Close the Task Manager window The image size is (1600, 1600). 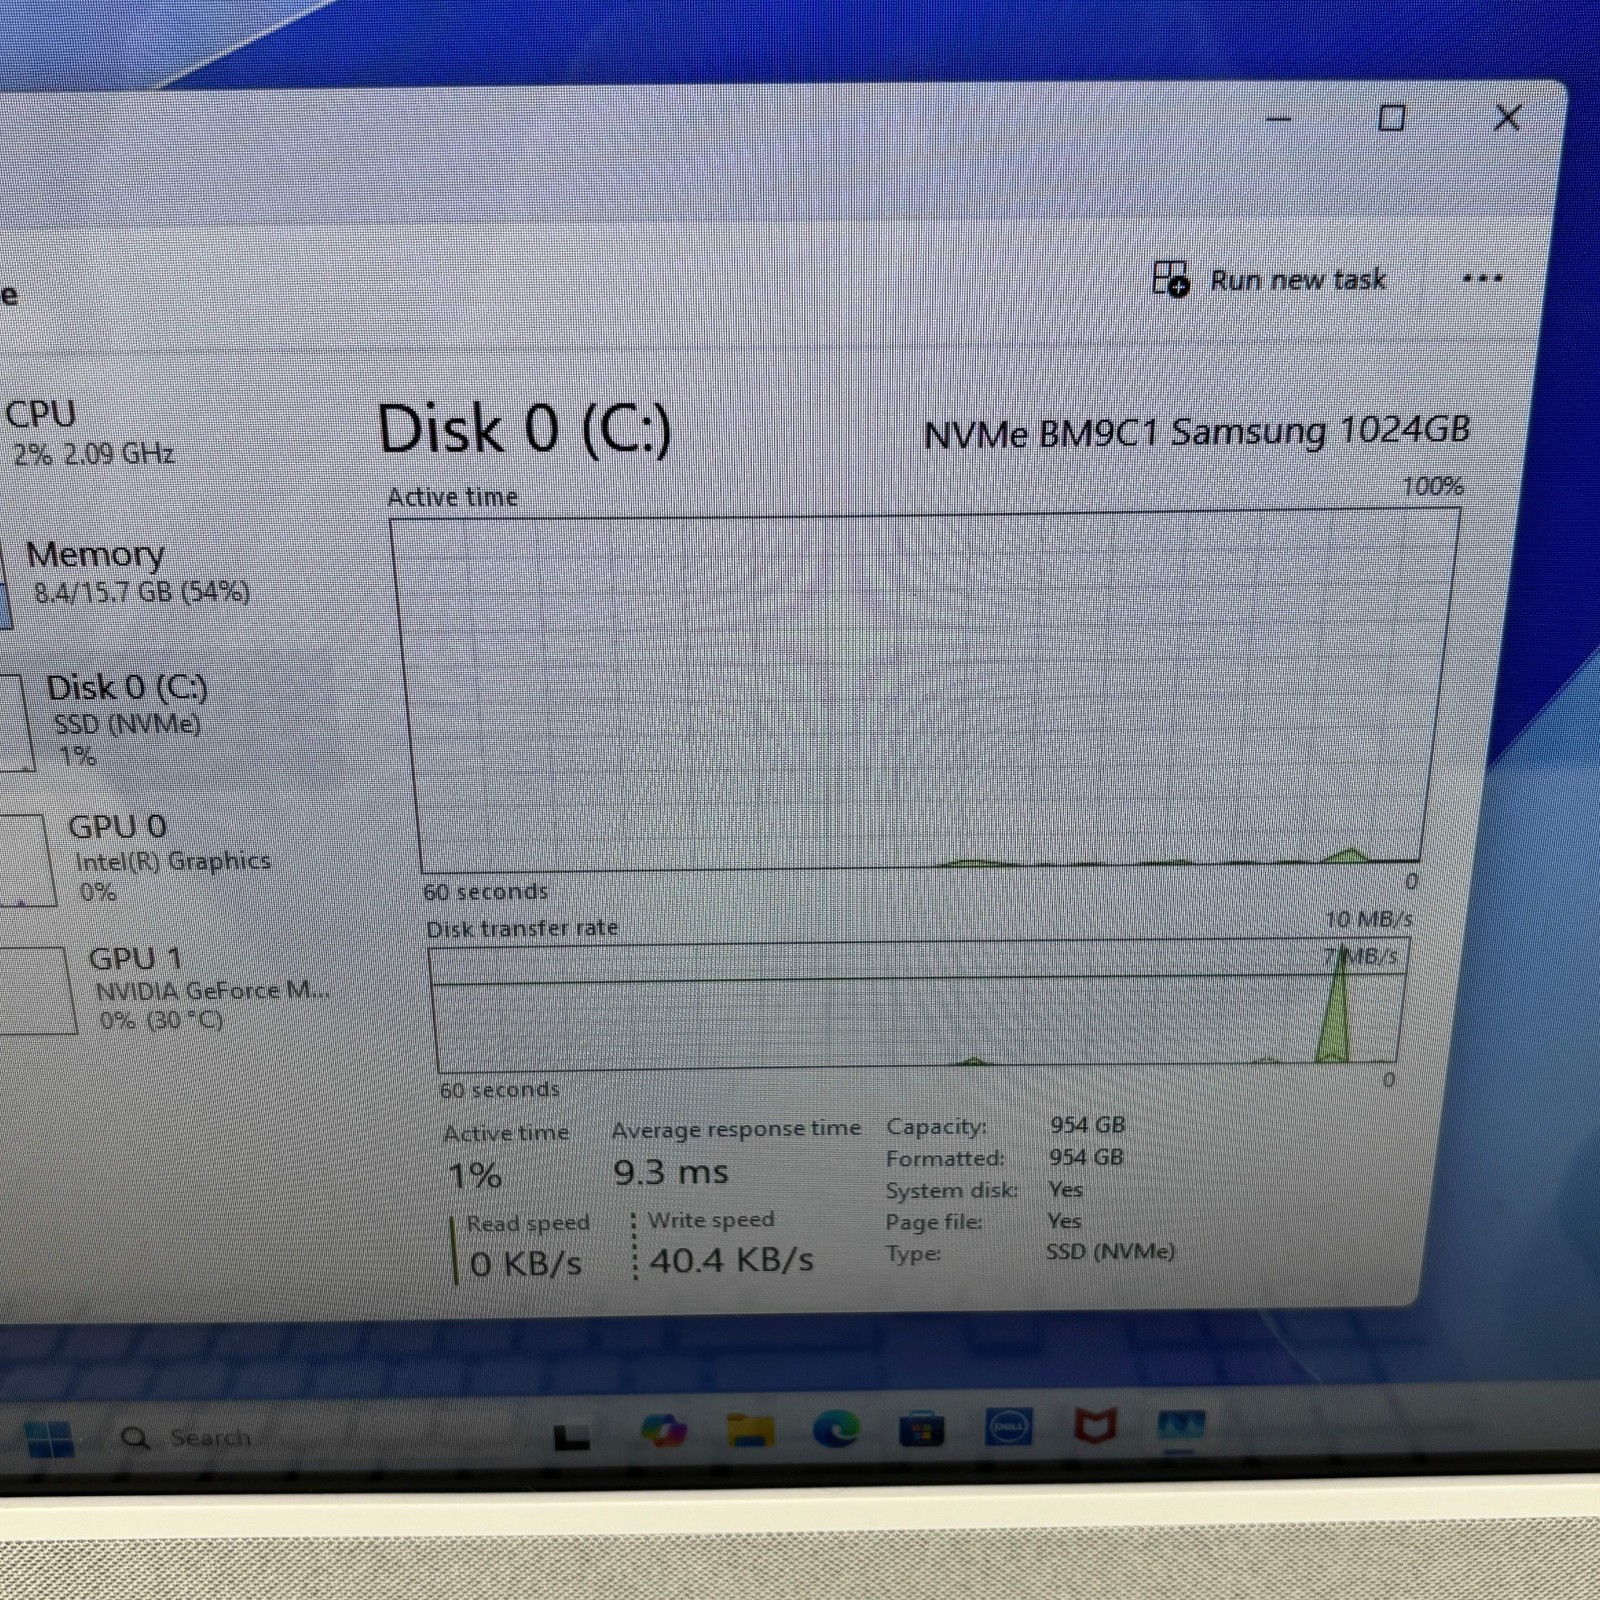coord(1507,118)
